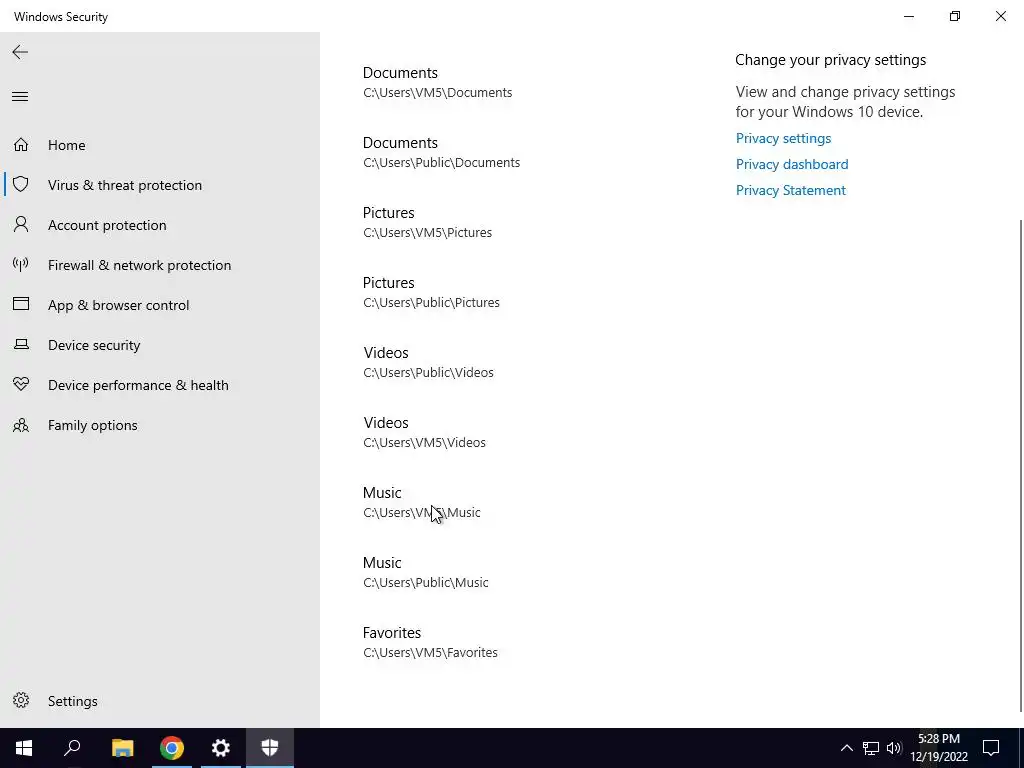Select Home in the sidebar
This screenshot has height=768, width=1024.
click(160, 145)
